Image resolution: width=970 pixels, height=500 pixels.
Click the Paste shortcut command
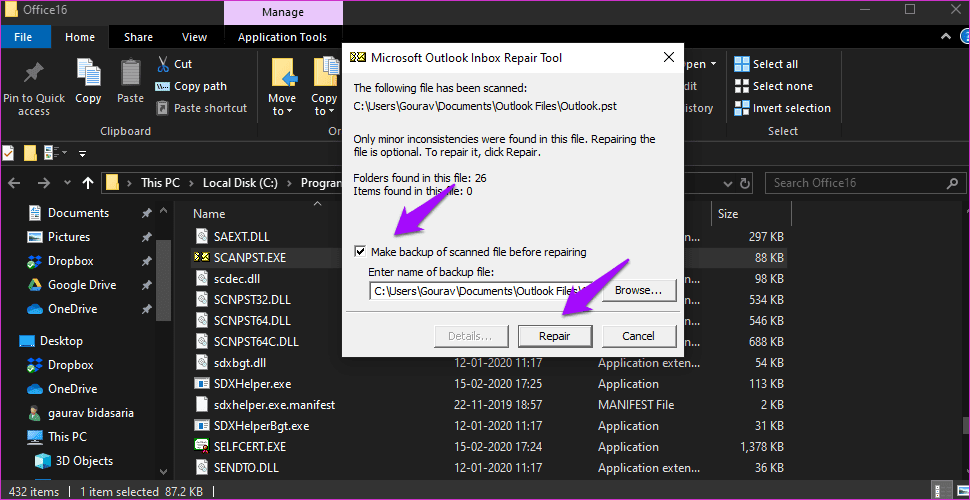202,108
